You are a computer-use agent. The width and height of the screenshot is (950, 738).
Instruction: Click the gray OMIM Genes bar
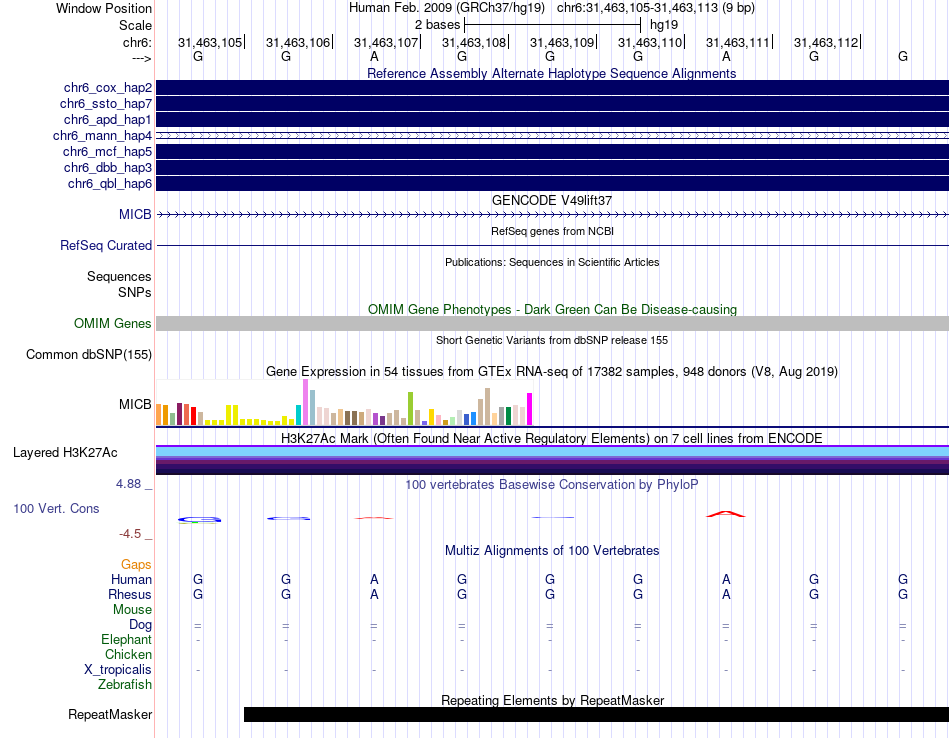point(552,324)
